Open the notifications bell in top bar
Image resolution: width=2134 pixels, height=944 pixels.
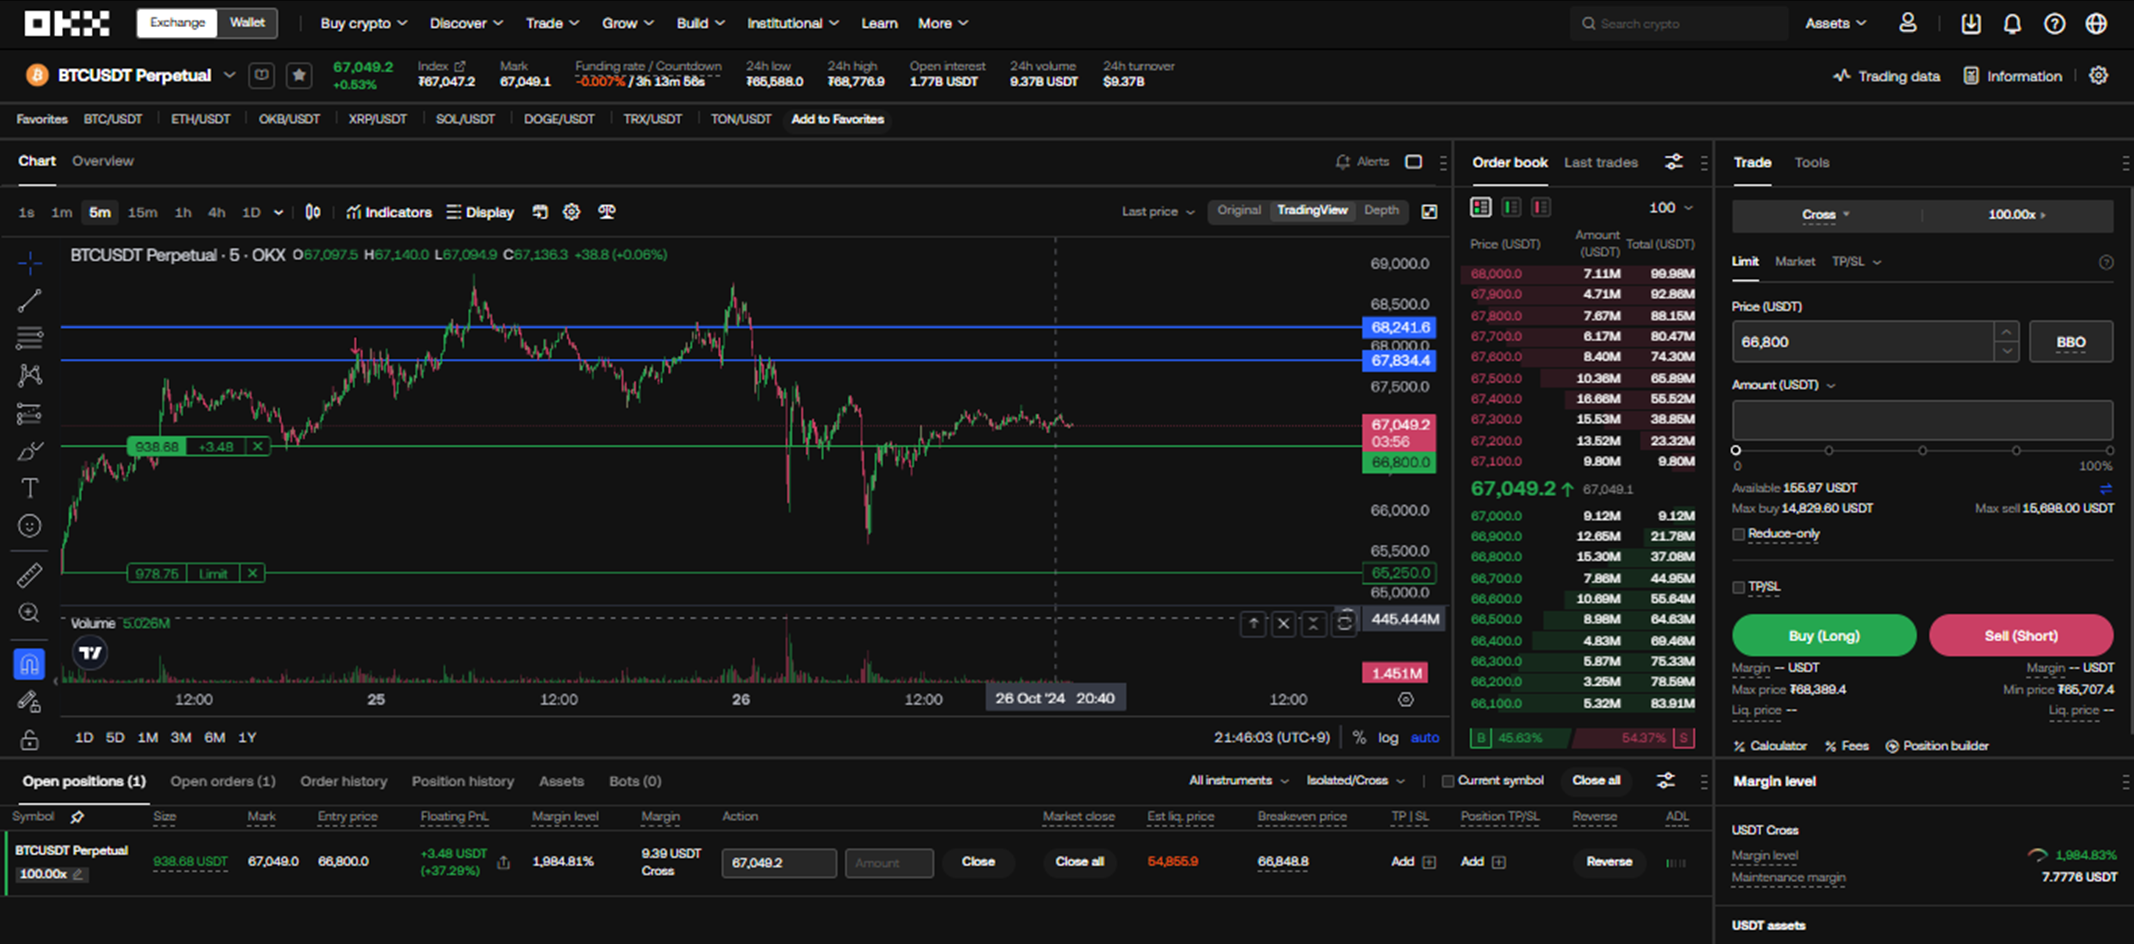tap(2012, 23)
